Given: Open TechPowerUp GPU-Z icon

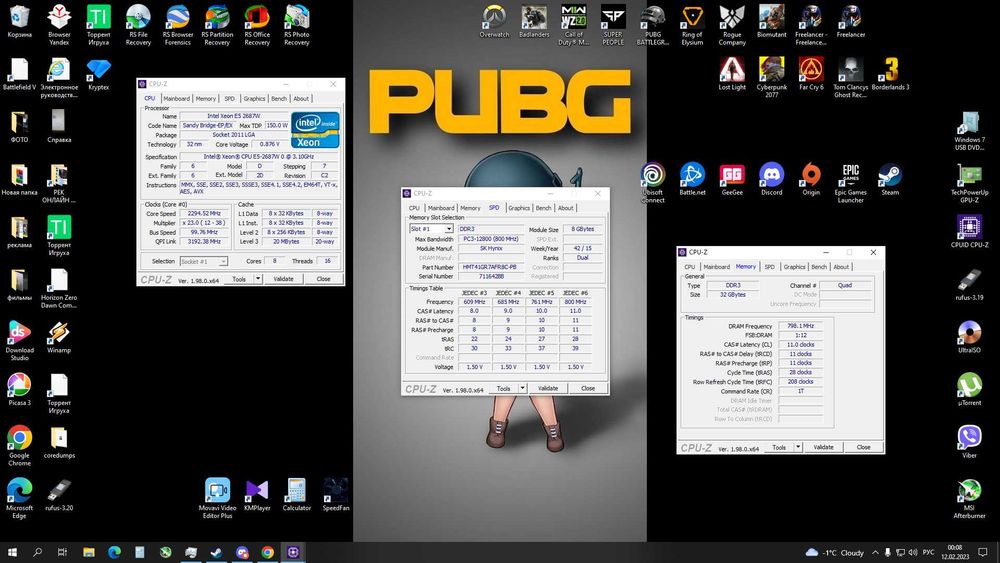Looking at the screenshot, I should pos(969,183).
